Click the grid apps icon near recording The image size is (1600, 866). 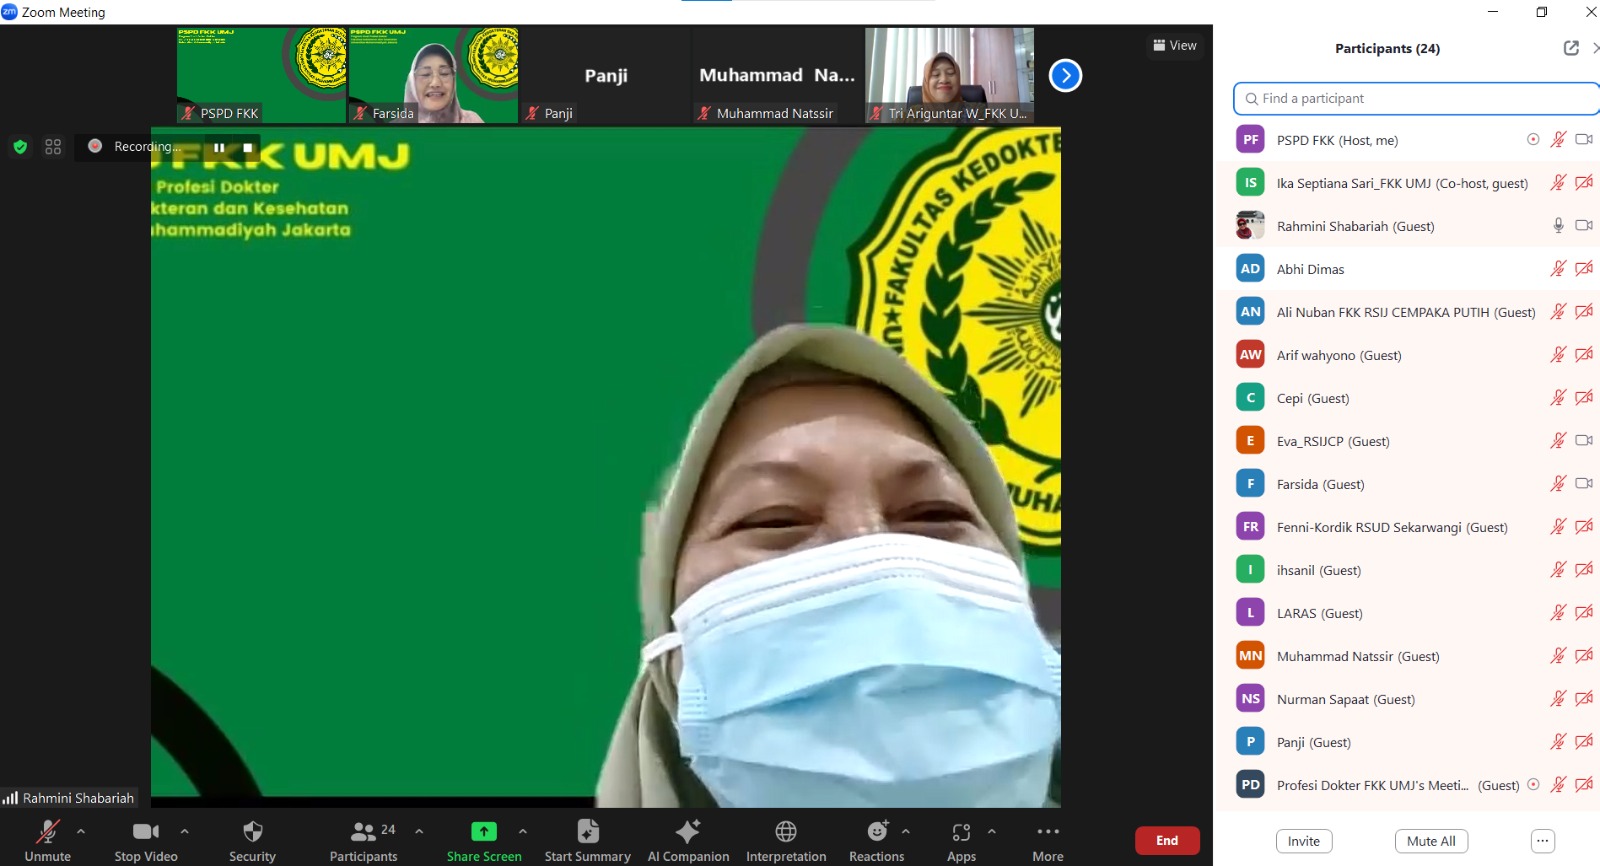53,147
